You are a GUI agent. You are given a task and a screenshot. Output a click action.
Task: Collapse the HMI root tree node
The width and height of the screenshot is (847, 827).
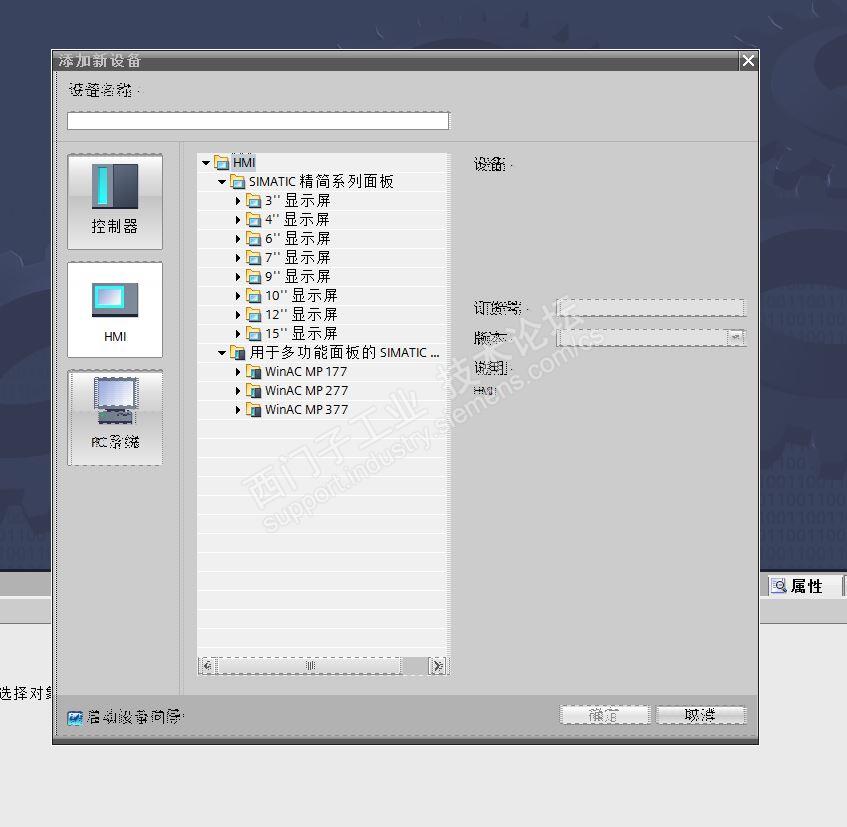point(206,163)
